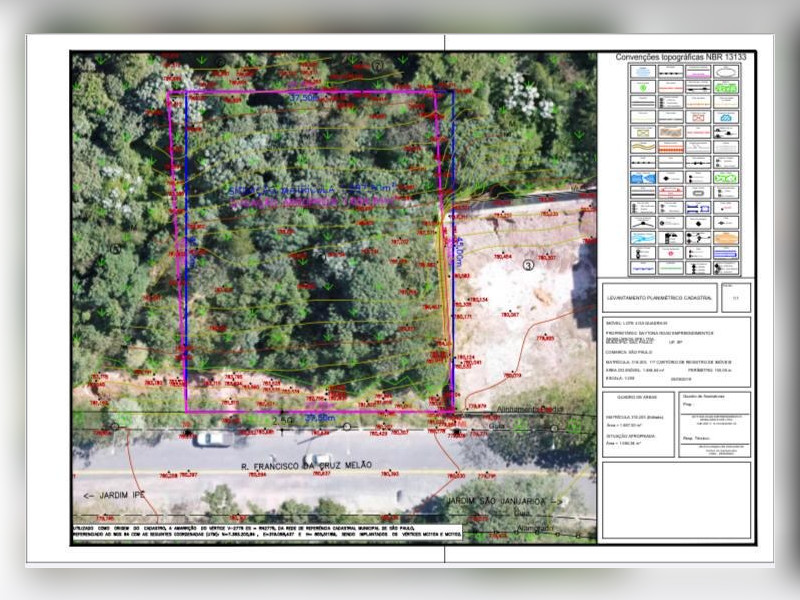
Task: Click the '2,50' sidewalk dimension label
Action: point(283,421)
